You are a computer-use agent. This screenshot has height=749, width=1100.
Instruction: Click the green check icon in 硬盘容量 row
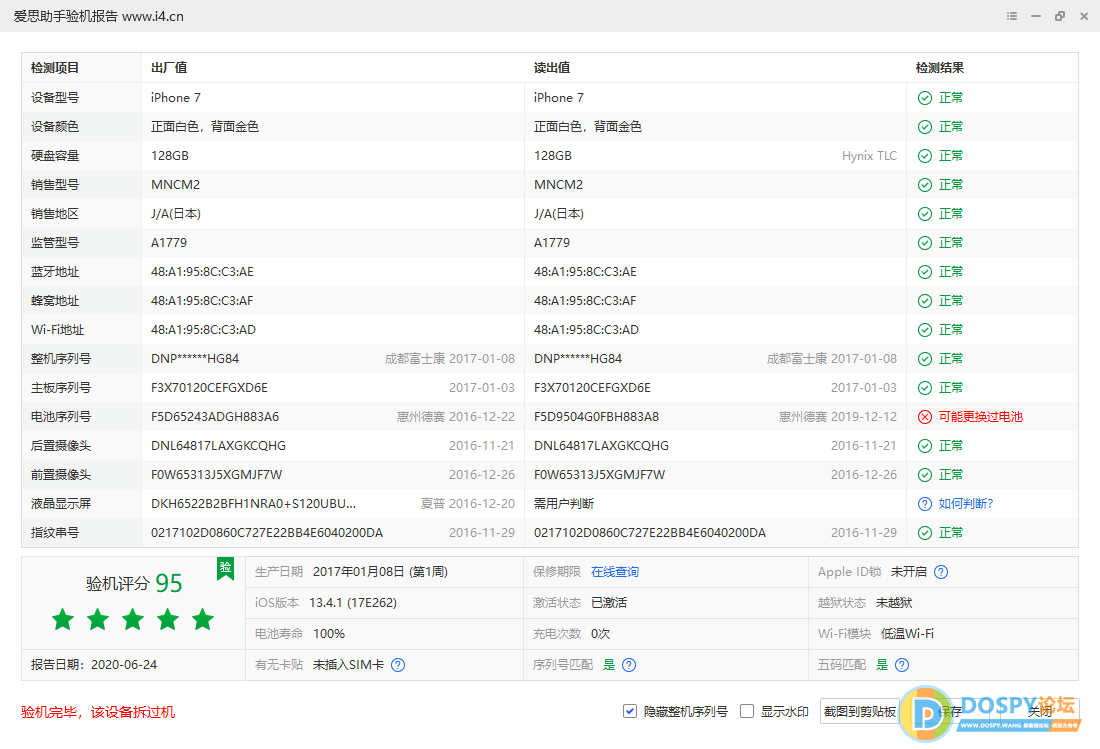(x=925, y=156)
